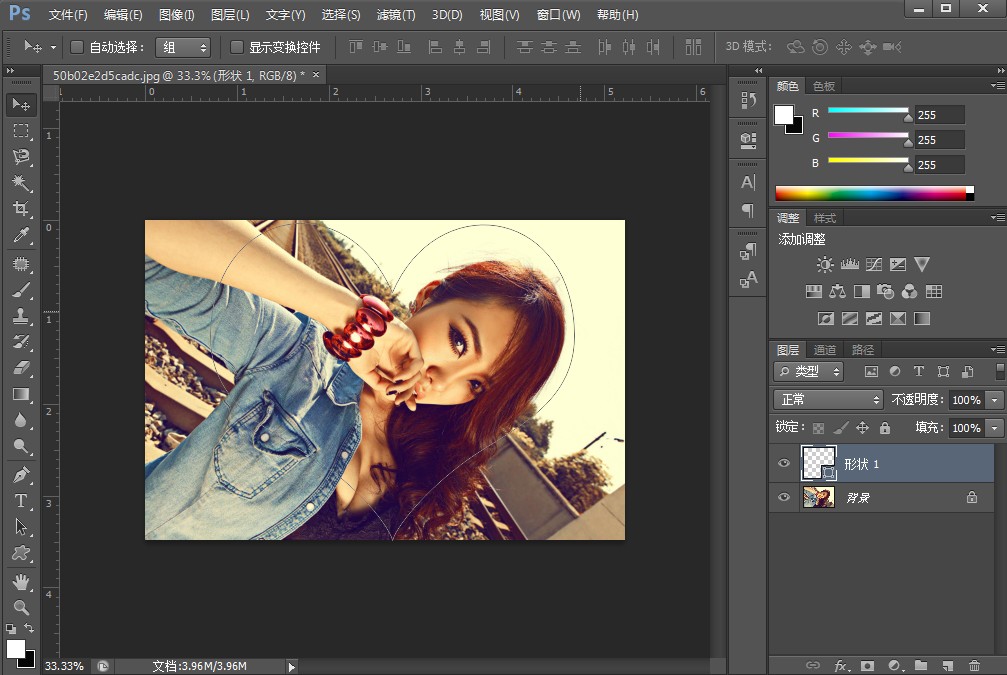Viewport: 1007px width, 675px height.
Task: Add a Brightness/Contrast adjustment
Action: tap(825, 265)
